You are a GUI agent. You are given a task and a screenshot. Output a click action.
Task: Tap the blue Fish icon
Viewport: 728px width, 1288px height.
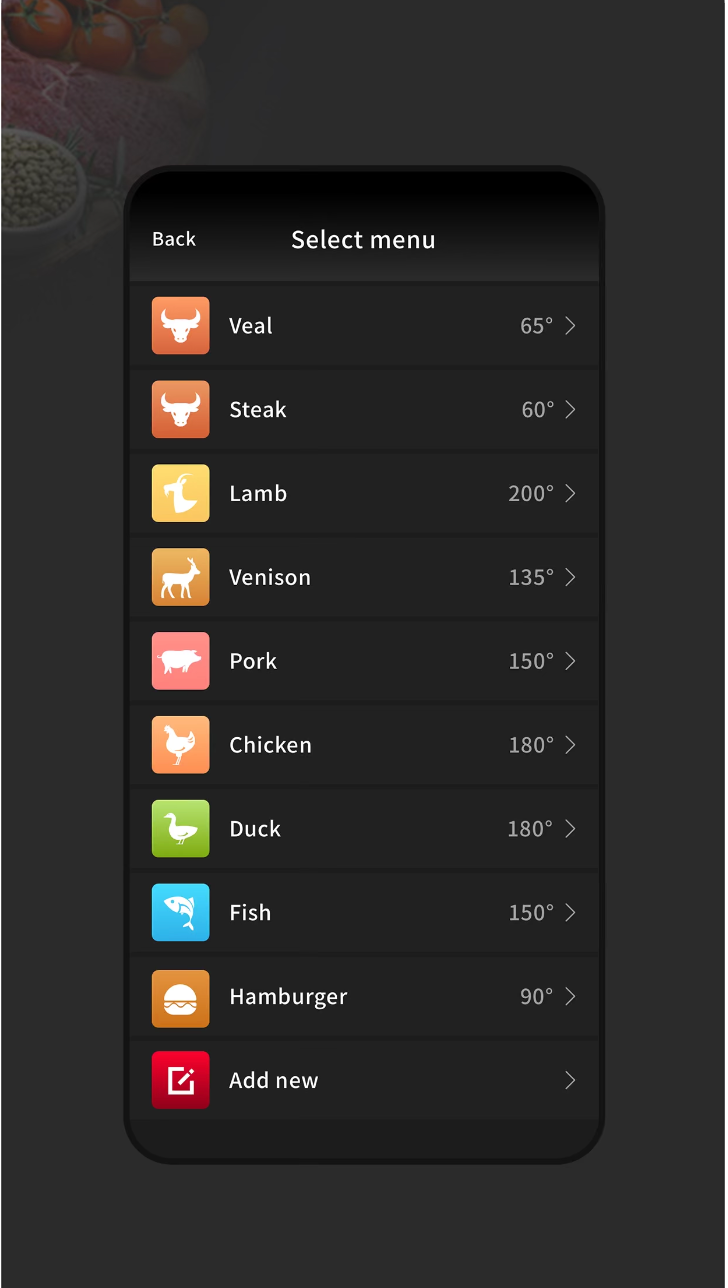point(181,913)
